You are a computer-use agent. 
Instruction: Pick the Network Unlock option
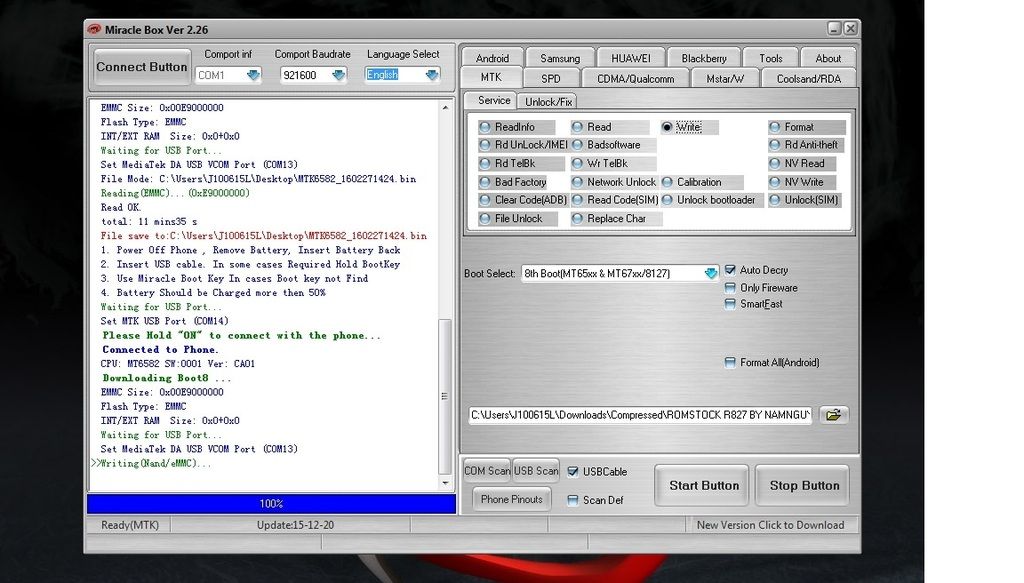coord(578,182)
